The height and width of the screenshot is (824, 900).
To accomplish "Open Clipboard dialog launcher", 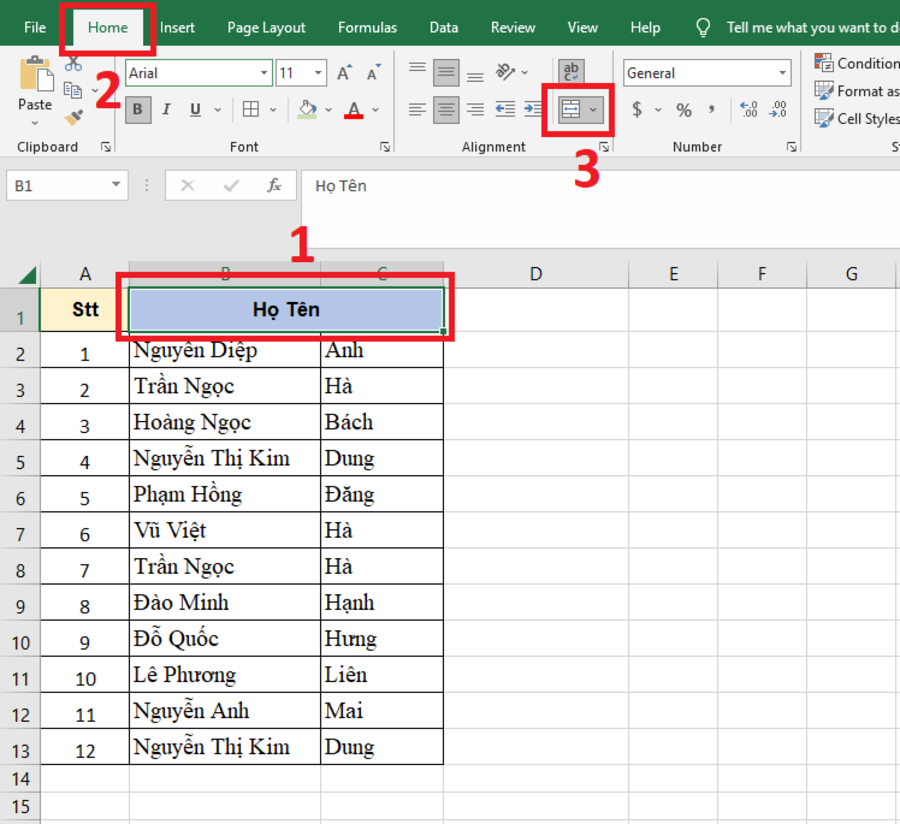I will (106, 147).
